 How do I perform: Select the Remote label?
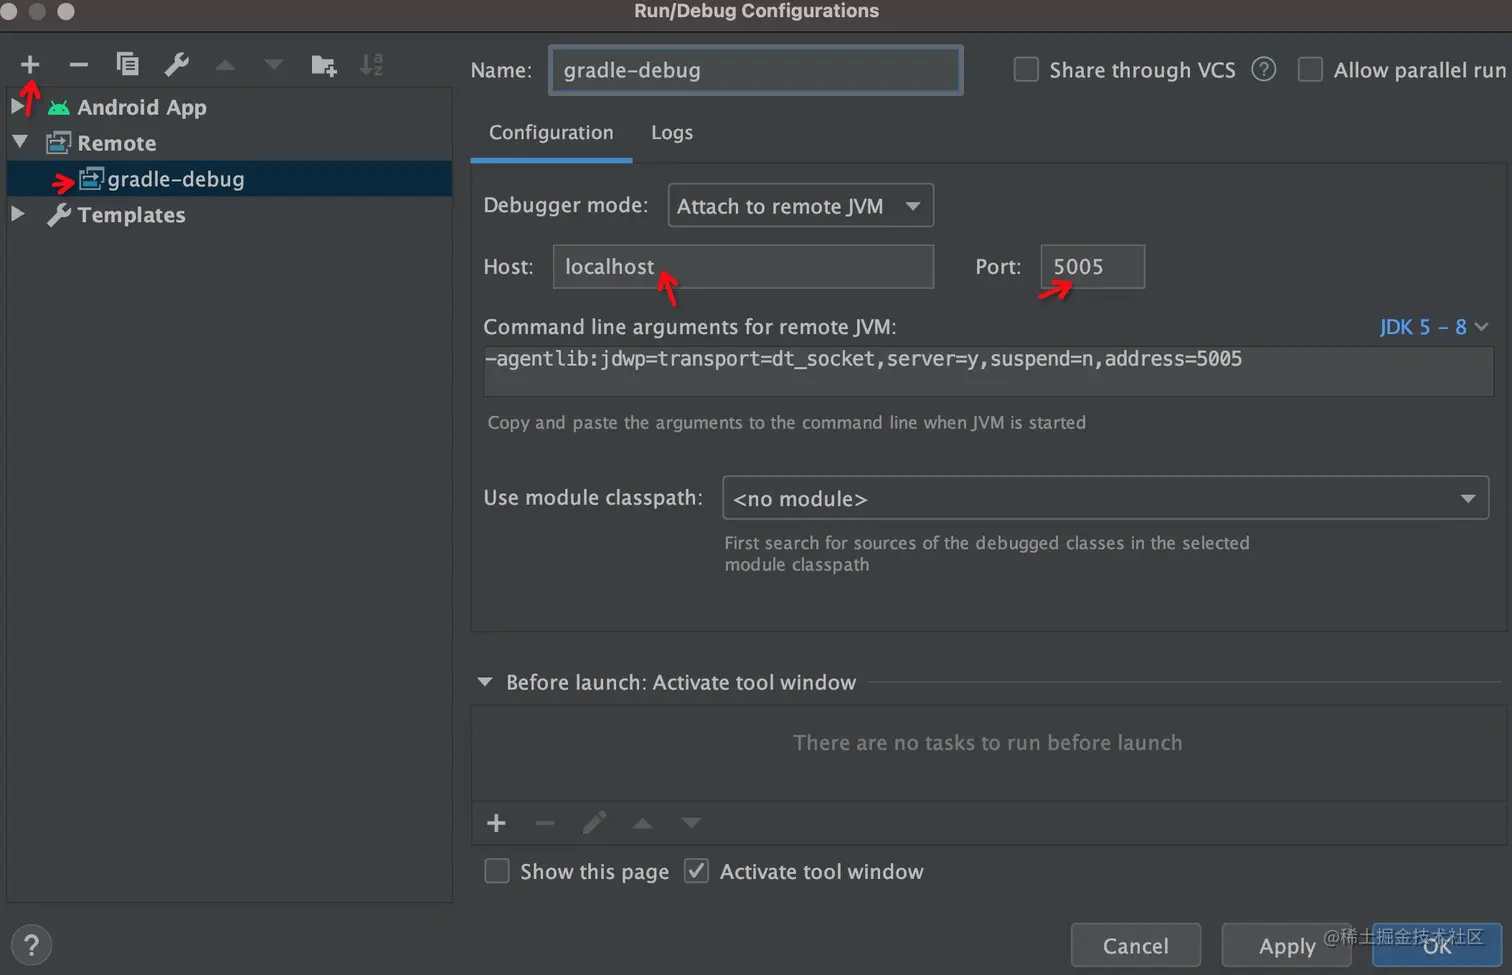tap(117, 143)
